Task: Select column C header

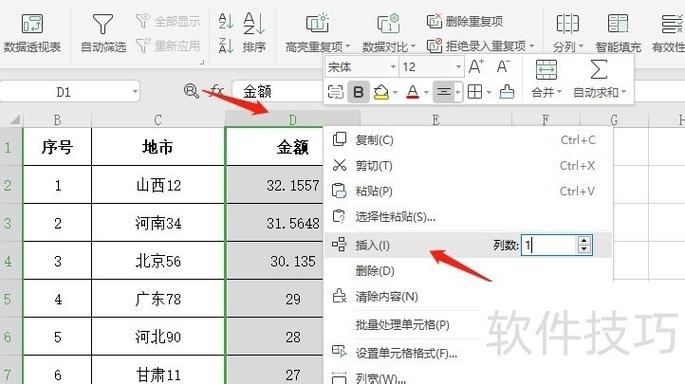Action: [x=158, y=119]
